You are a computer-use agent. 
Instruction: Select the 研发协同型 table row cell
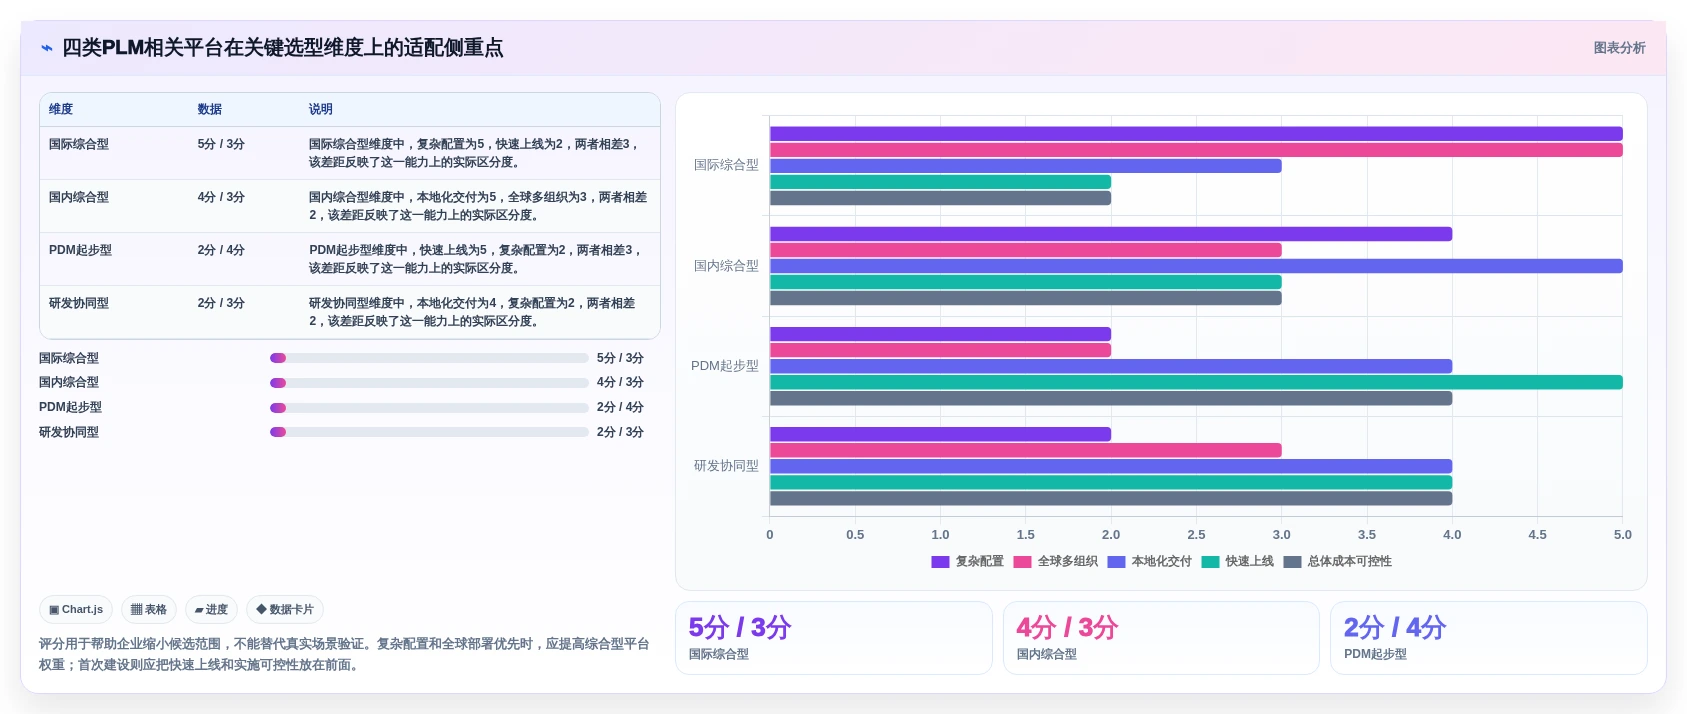coord(79,303)
